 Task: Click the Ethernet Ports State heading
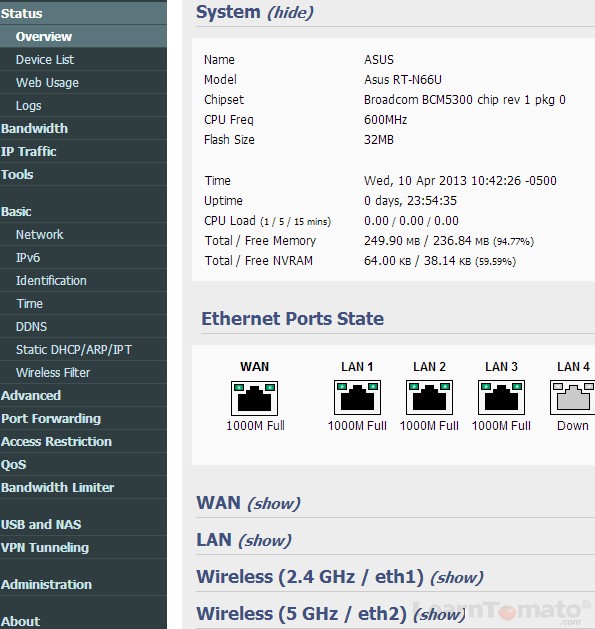point(292,319)
